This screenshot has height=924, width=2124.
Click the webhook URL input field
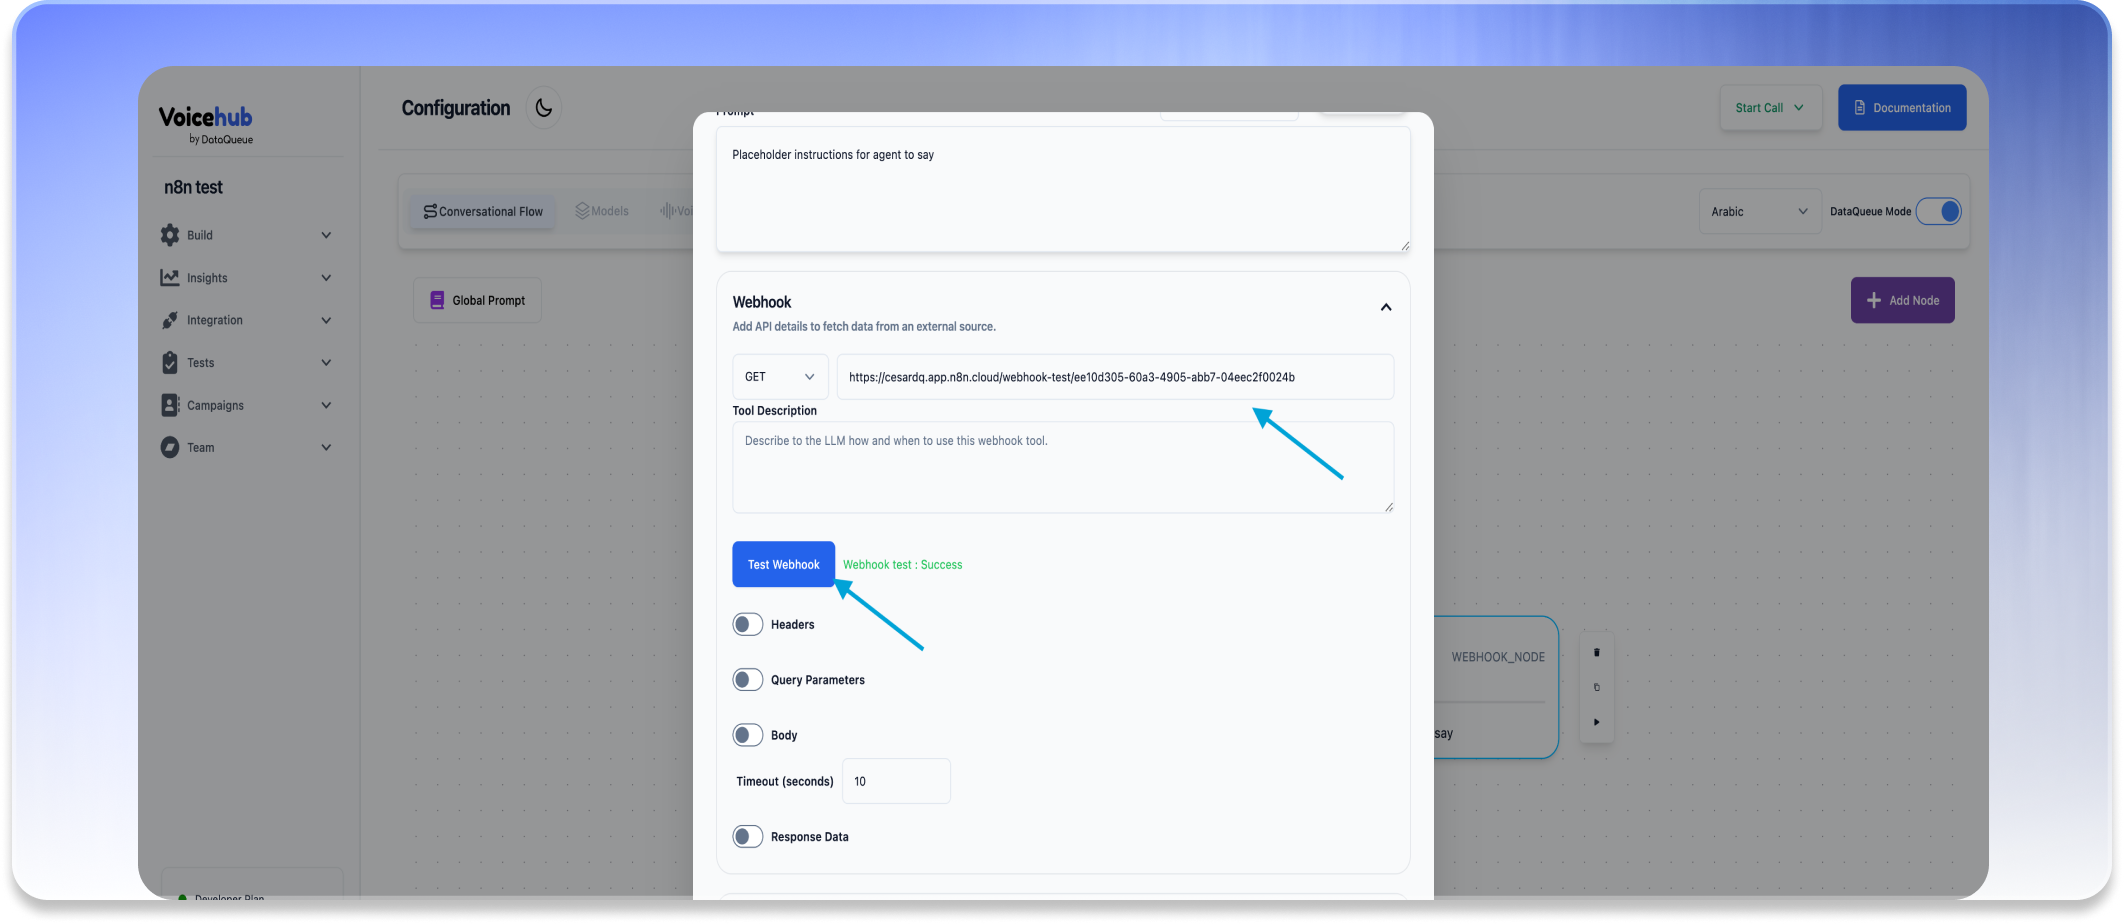1114,377
